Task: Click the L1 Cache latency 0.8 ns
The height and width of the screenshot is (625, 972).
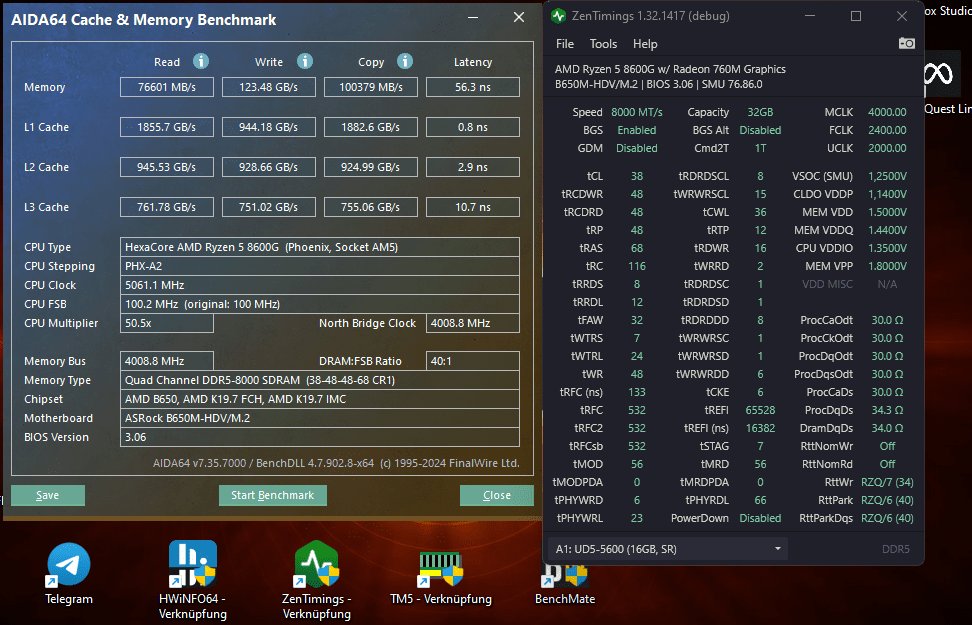Action: [473, 127]
